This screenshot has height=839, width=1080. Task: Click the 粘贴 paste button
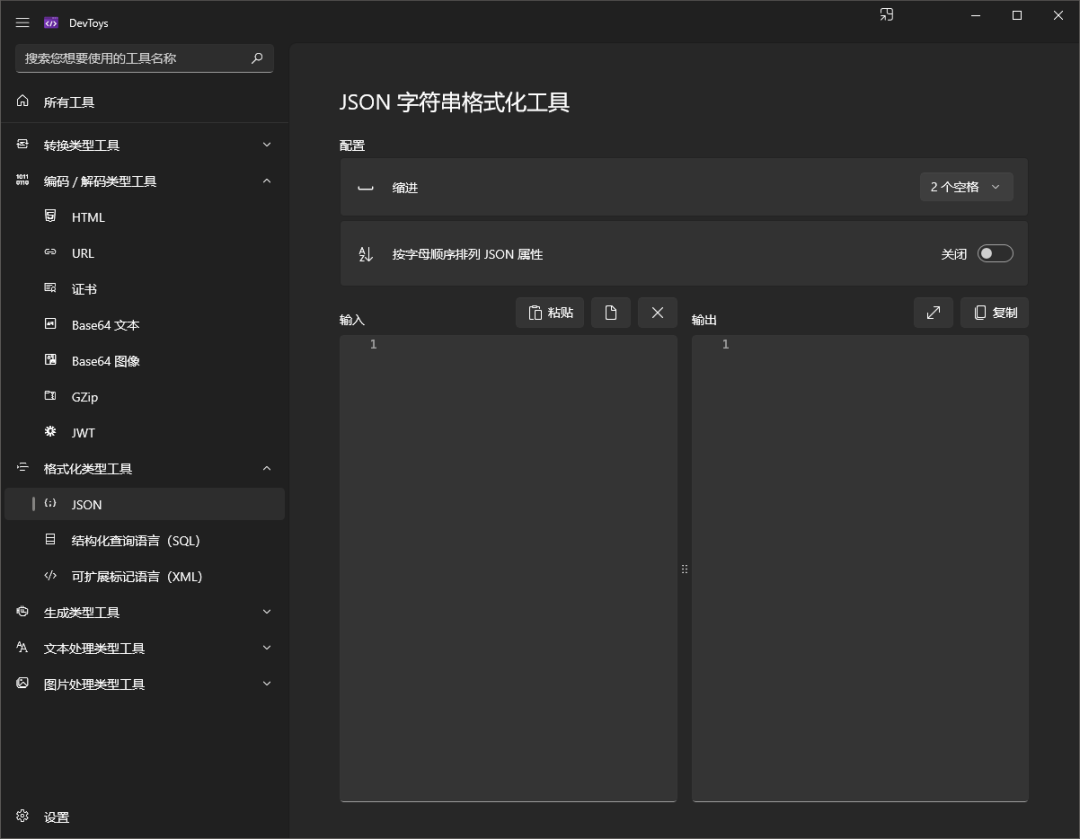click(x=550, y=313)
